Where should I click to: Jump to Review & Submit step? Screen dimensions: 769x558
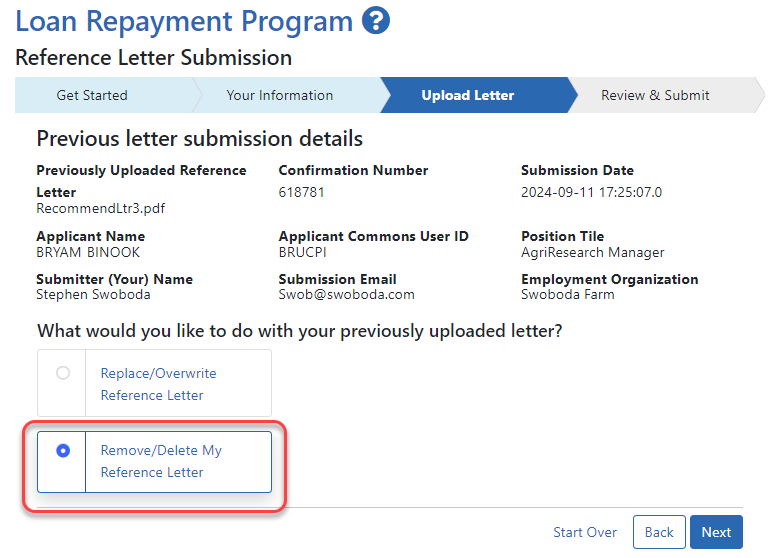click(x=655, y=96)
